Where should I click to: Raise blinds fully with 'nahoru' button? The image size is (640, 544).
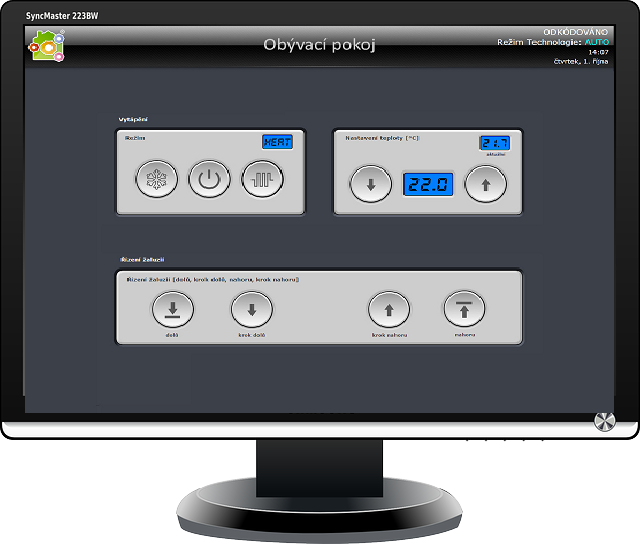pos(464,310)
